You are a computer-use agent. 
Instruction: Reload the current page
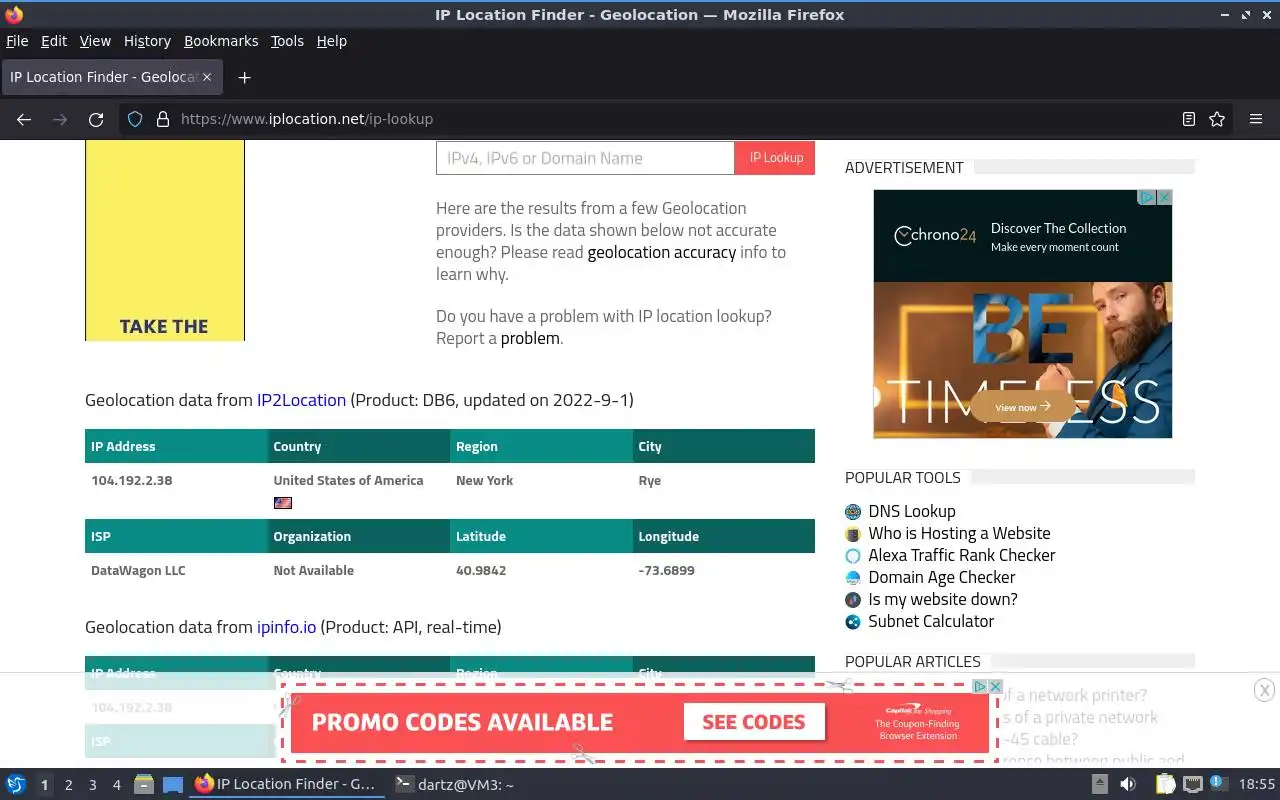coord(96,119)
